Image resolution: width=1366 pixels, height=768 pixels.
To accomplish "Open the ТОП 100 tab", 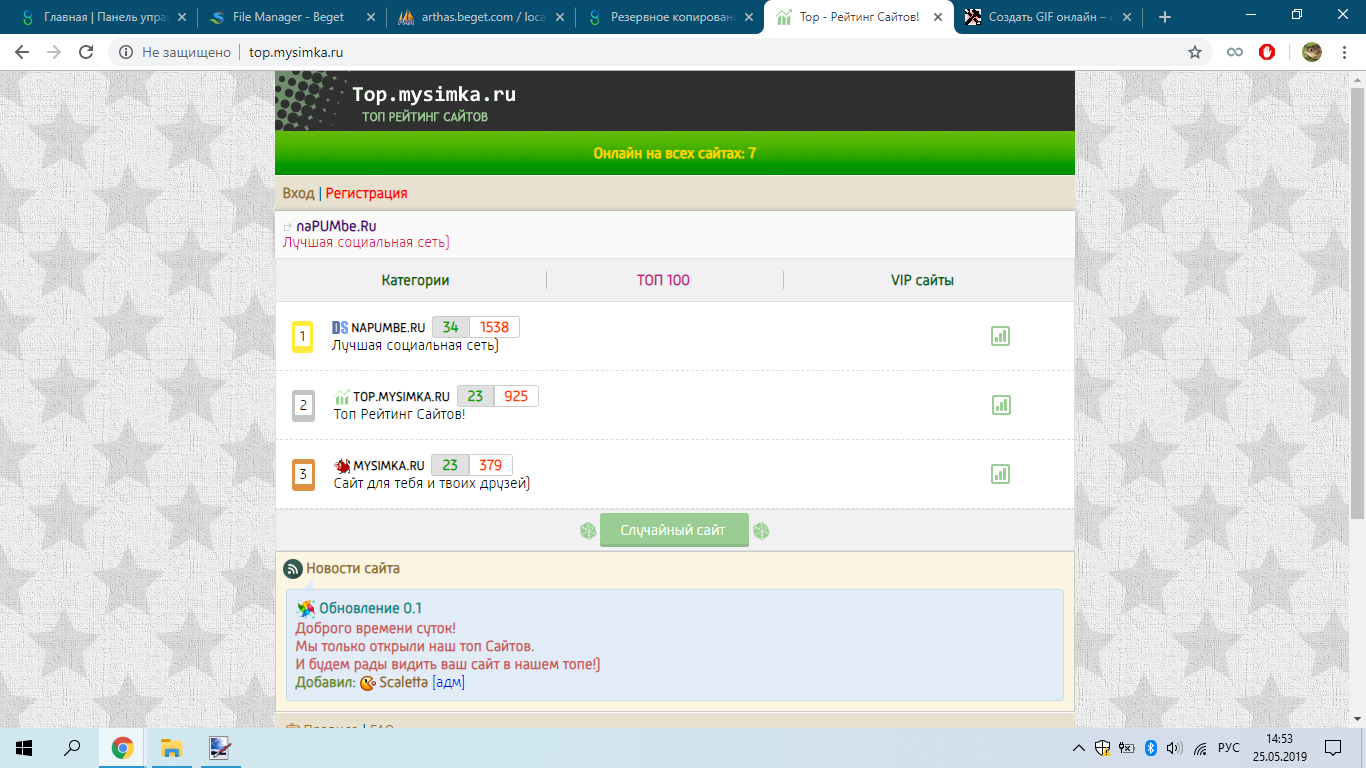I will pos(663,280).
